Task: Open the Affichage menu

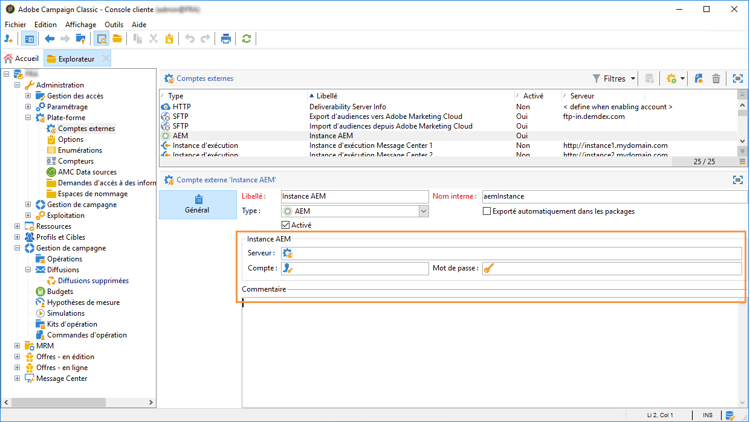Action: pyautogui.click(x=80, y=24)
